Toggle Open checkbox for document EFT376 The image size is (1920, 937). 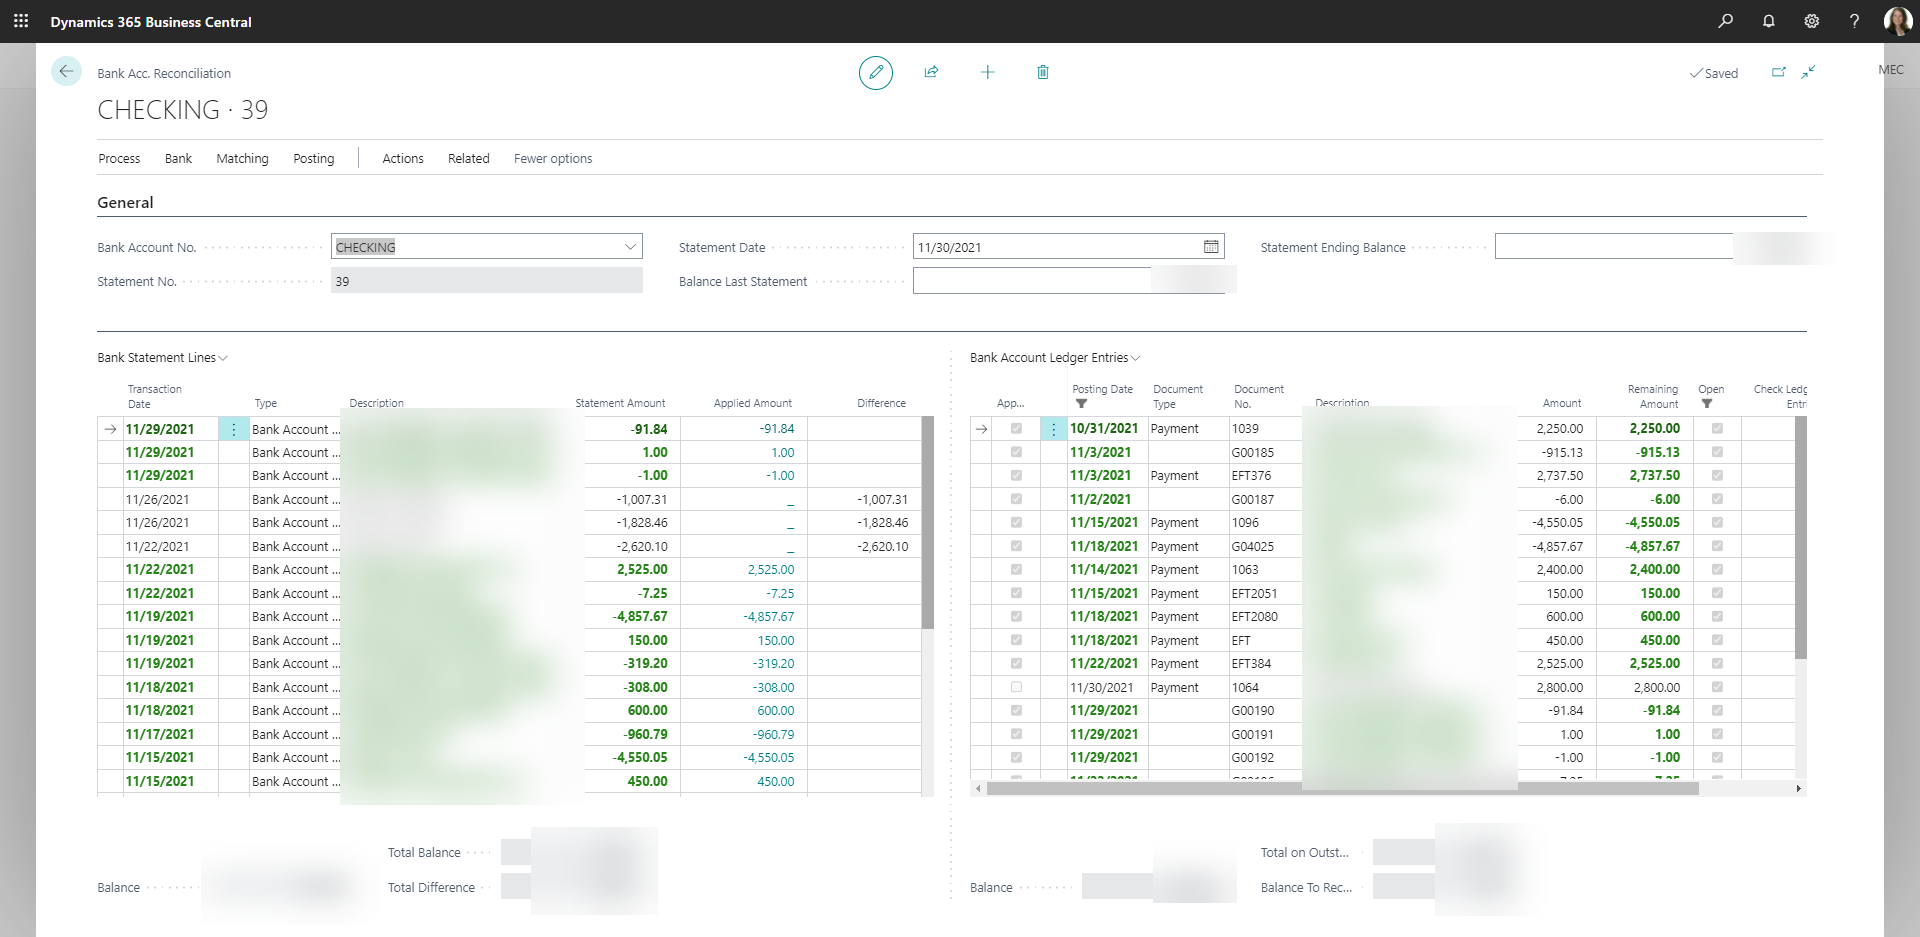click(1717, 475)
